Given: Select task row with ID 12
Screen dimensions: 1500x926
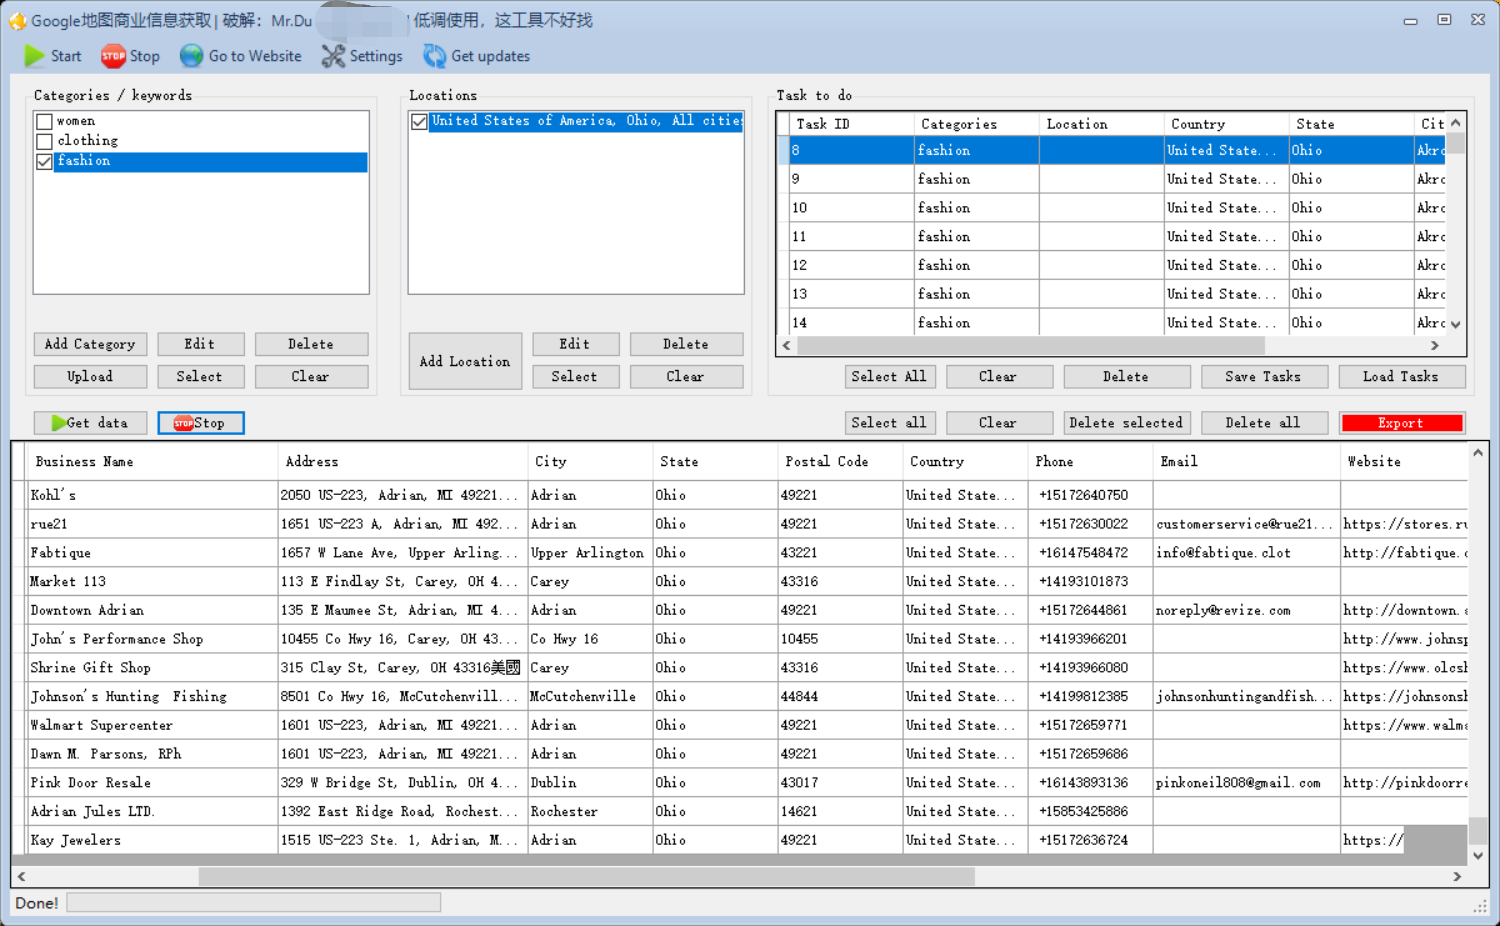Looking at the screenshot, I should (1112, 266).
